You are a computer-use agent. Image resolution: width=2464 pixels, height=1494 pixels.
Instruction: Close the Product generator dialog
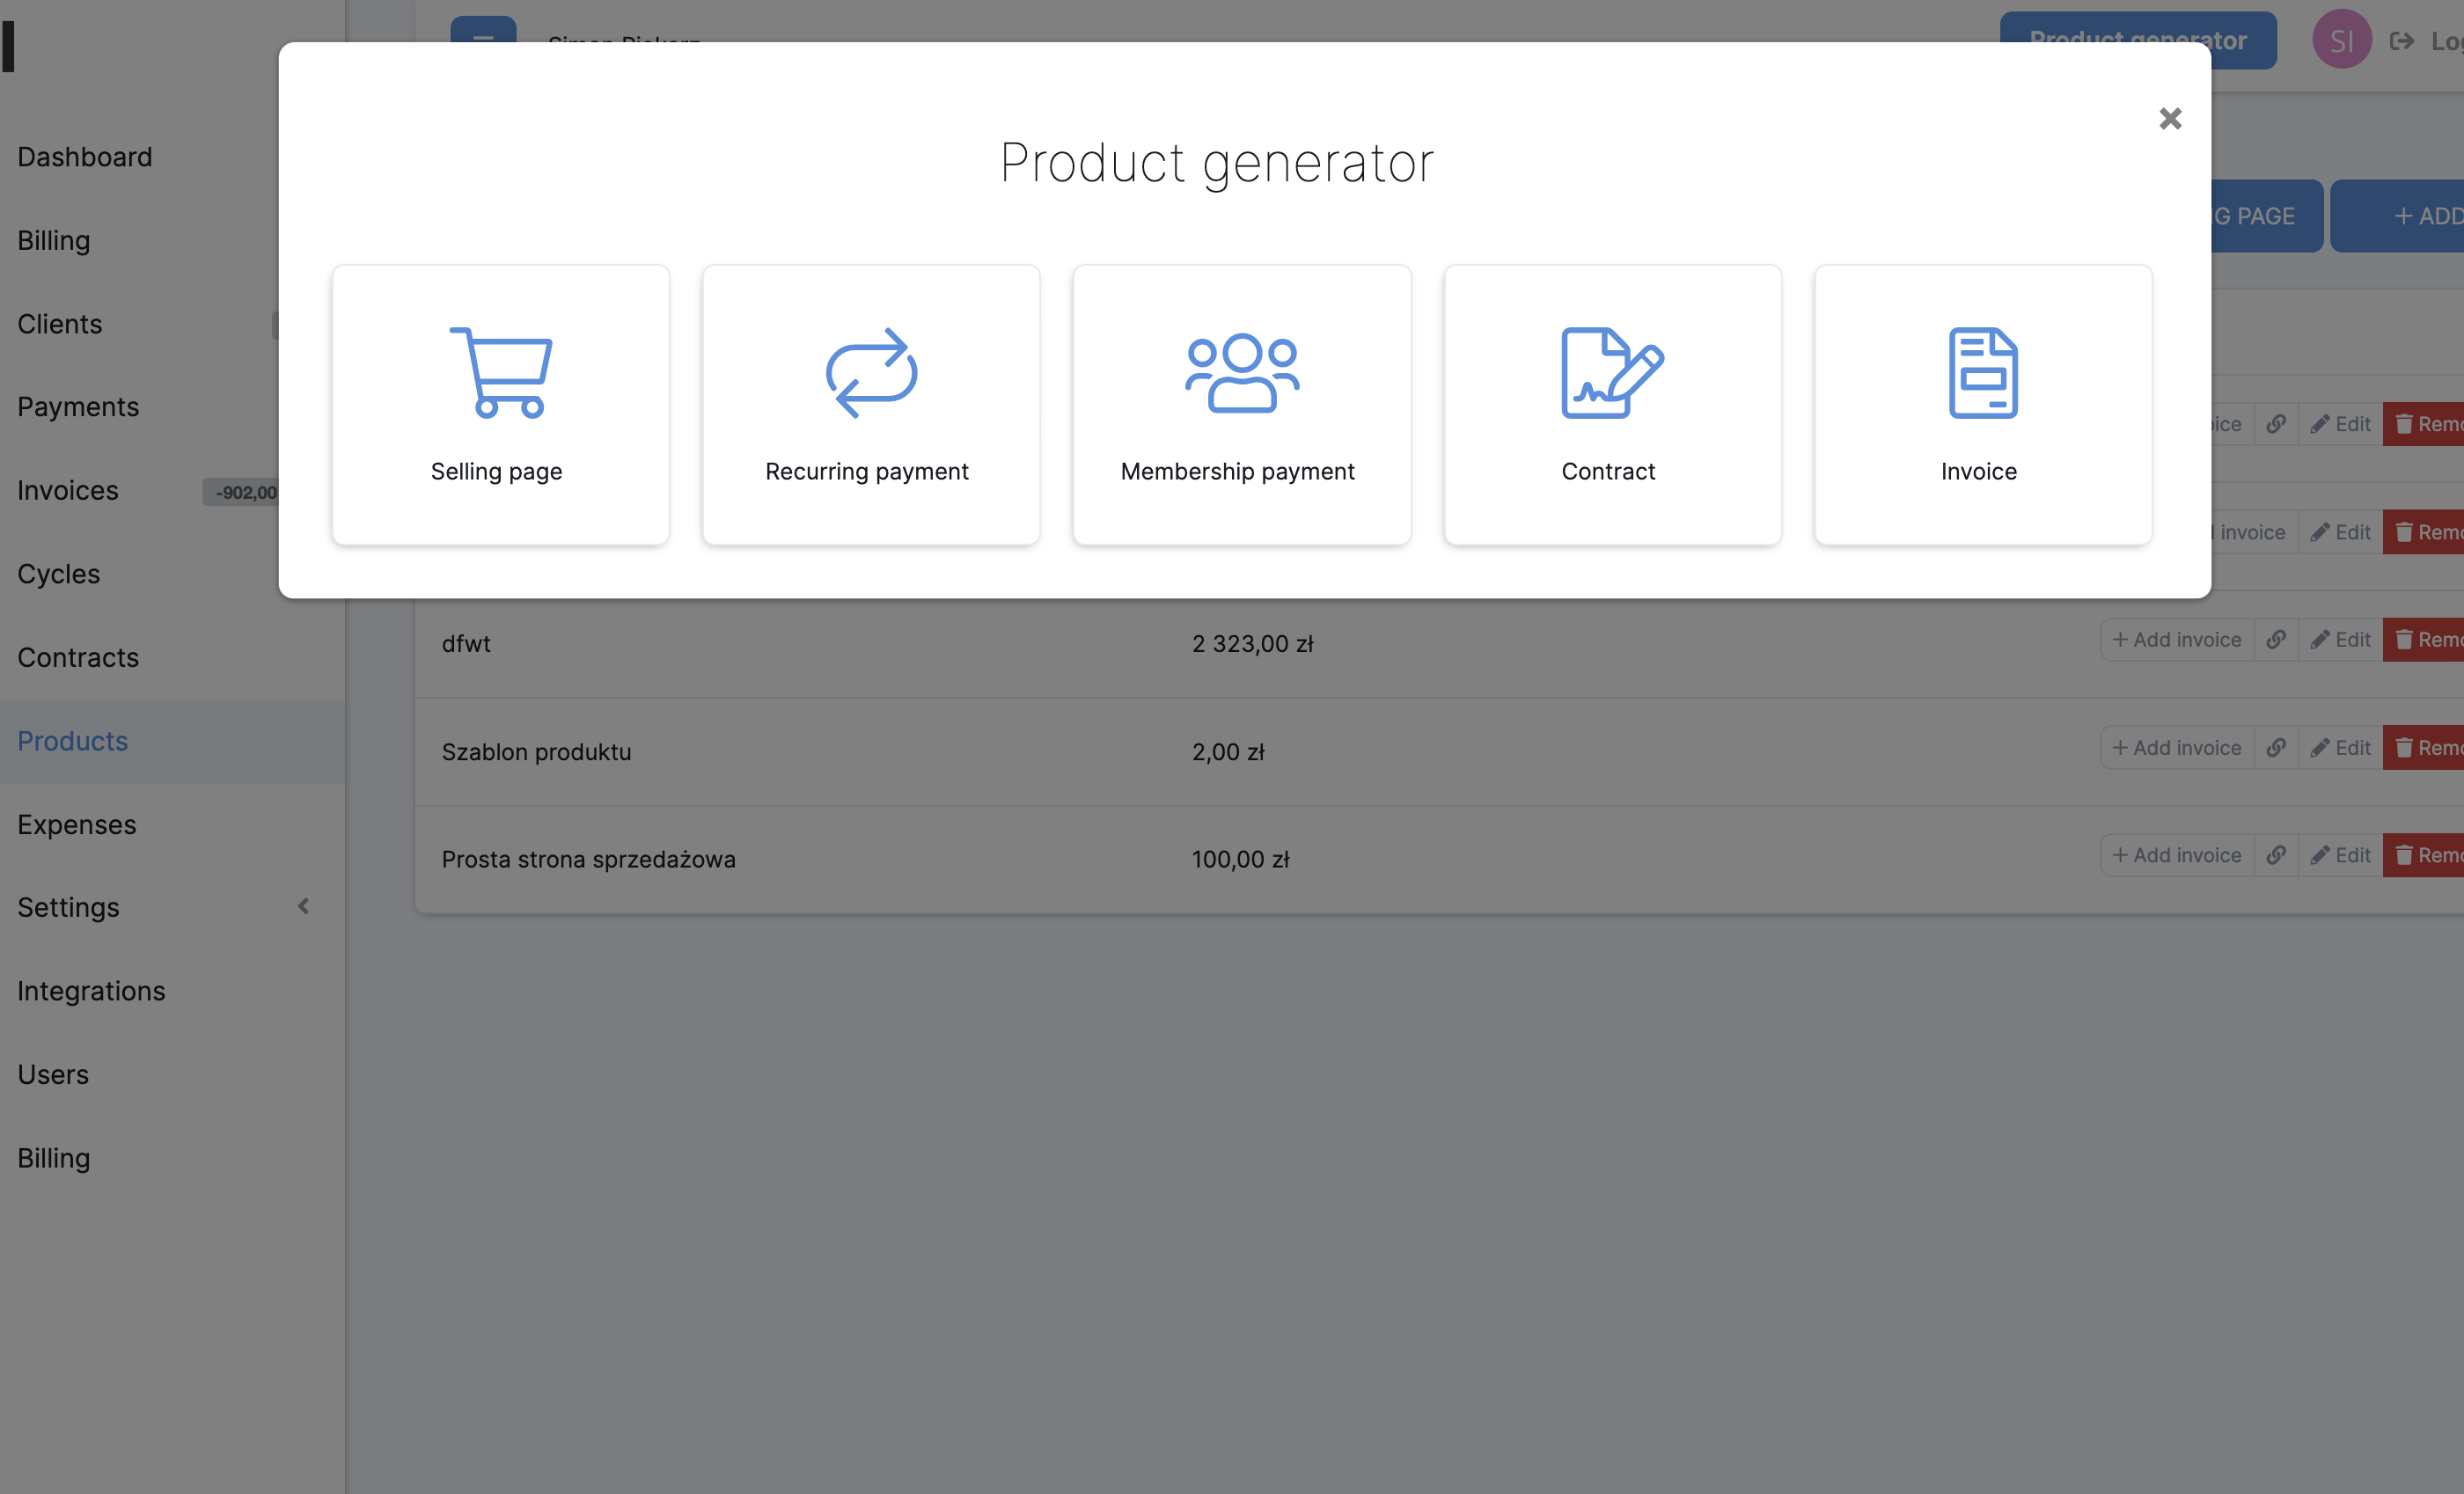[x=2169, y=119]
